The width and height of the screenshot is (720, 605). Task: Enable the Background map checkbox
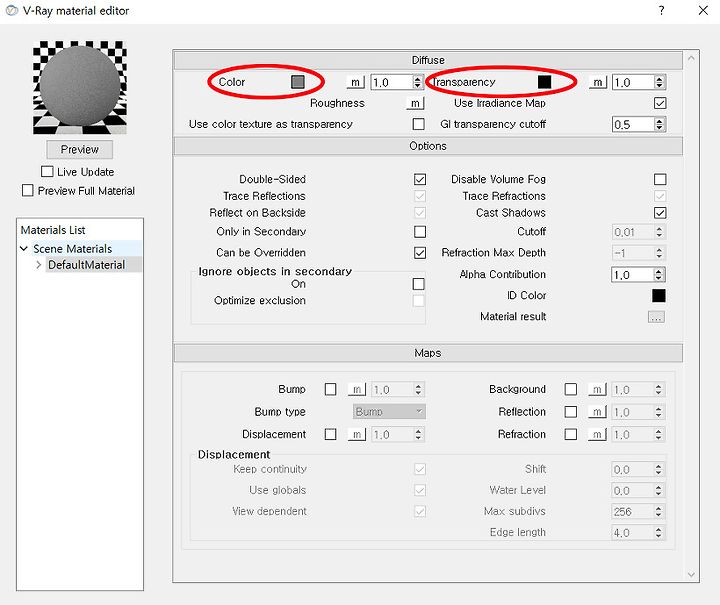(571, 389)
